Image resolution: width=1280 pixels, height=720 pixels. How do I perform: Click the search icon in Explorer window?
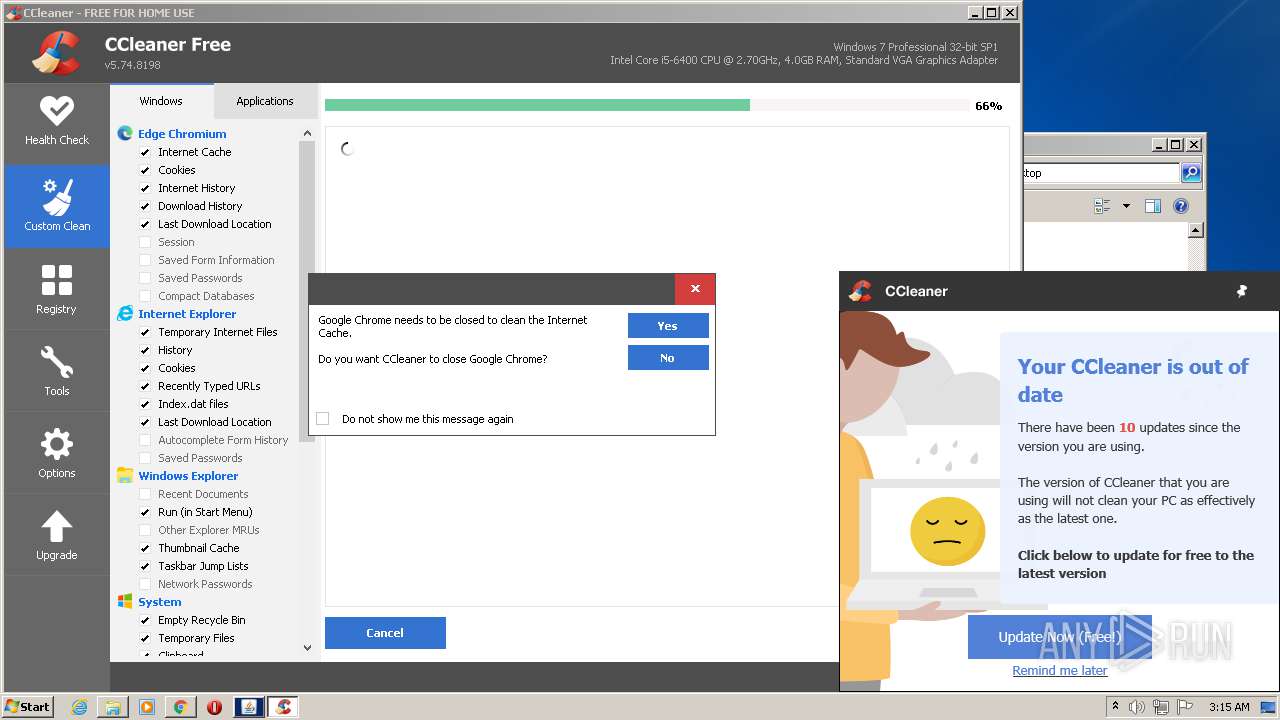(1190, 173)
